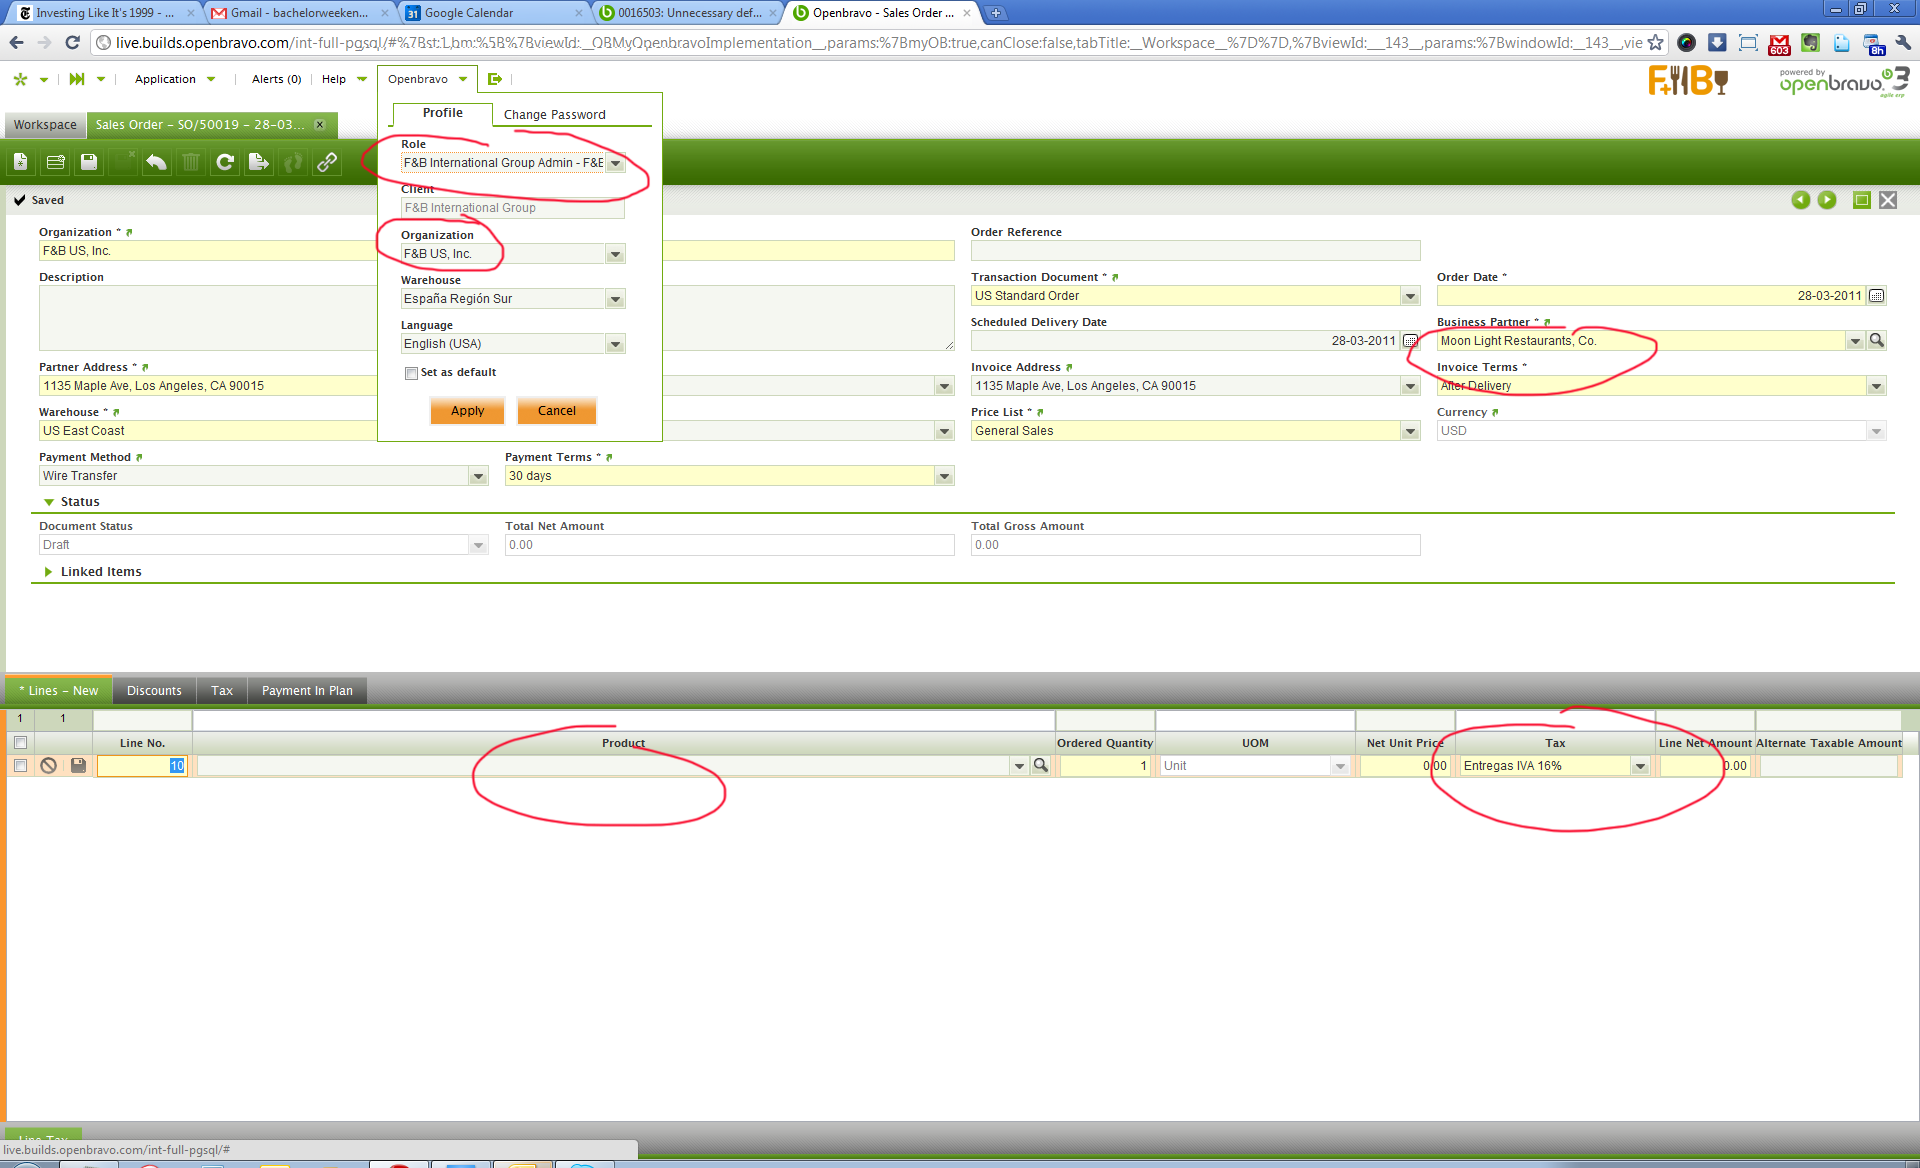This screenshot has height=1168, width=1920.
Task: Click the linked items chain icon
Action: pyautogui.click(x=327, y=162)
